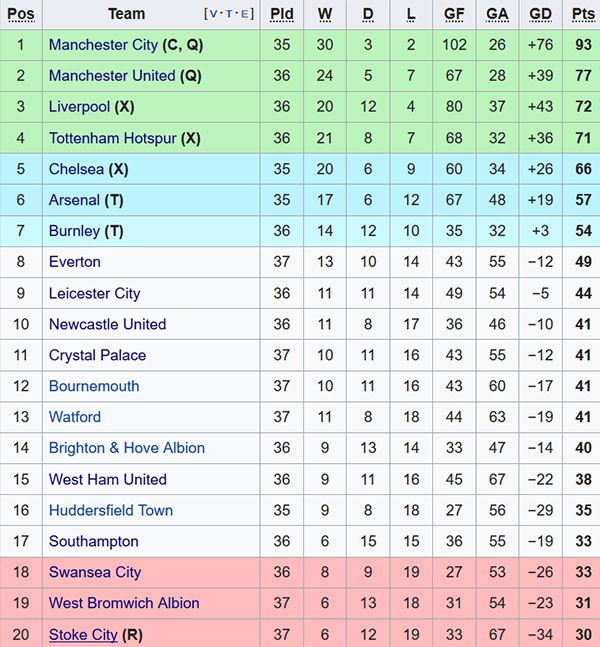Screen dimensions: 600x647
Task: Click the Chelsea team link
Action: 76,169
